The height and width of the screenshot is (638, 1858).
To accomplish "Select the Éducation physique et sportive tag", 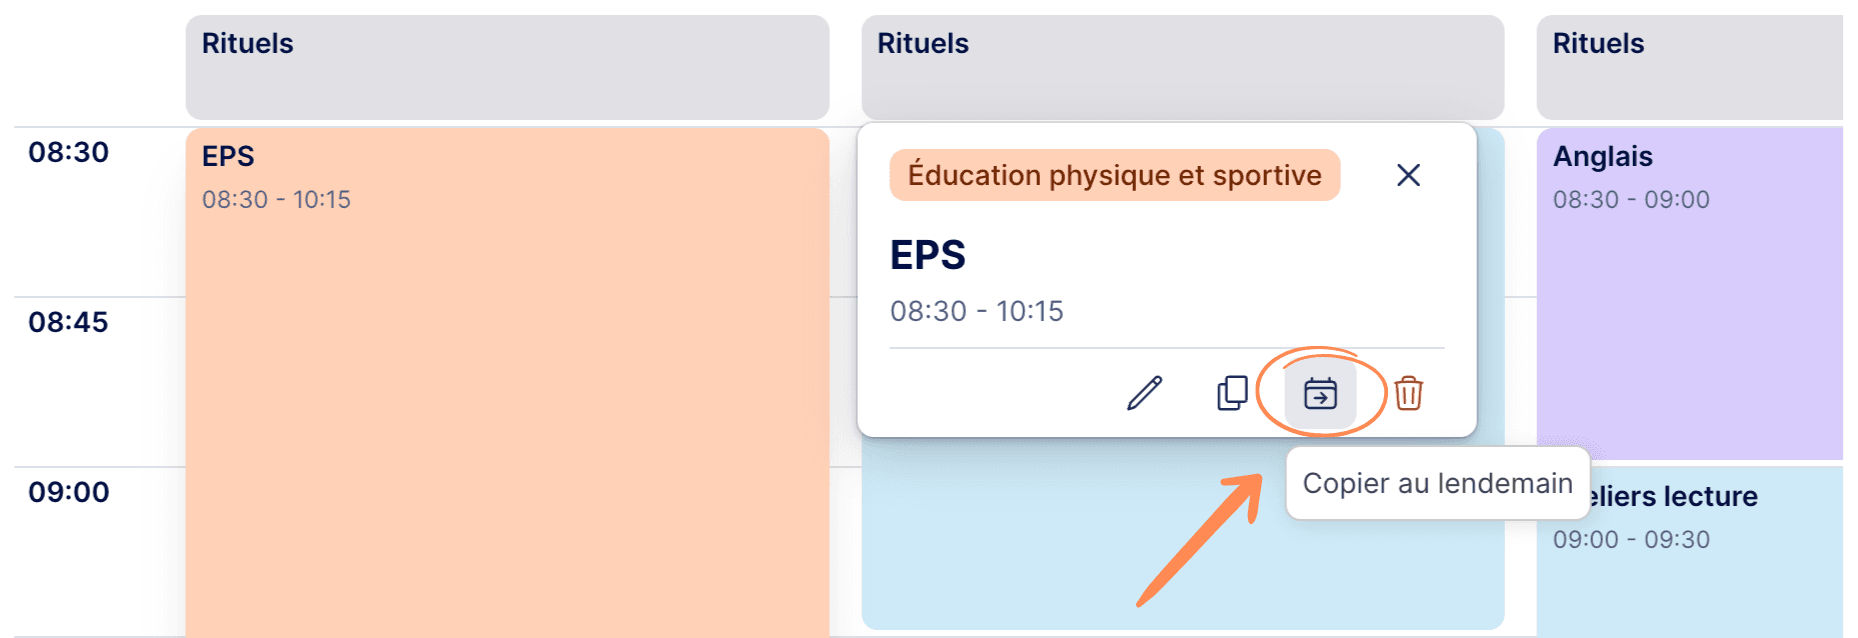I will coord(1114,175).
